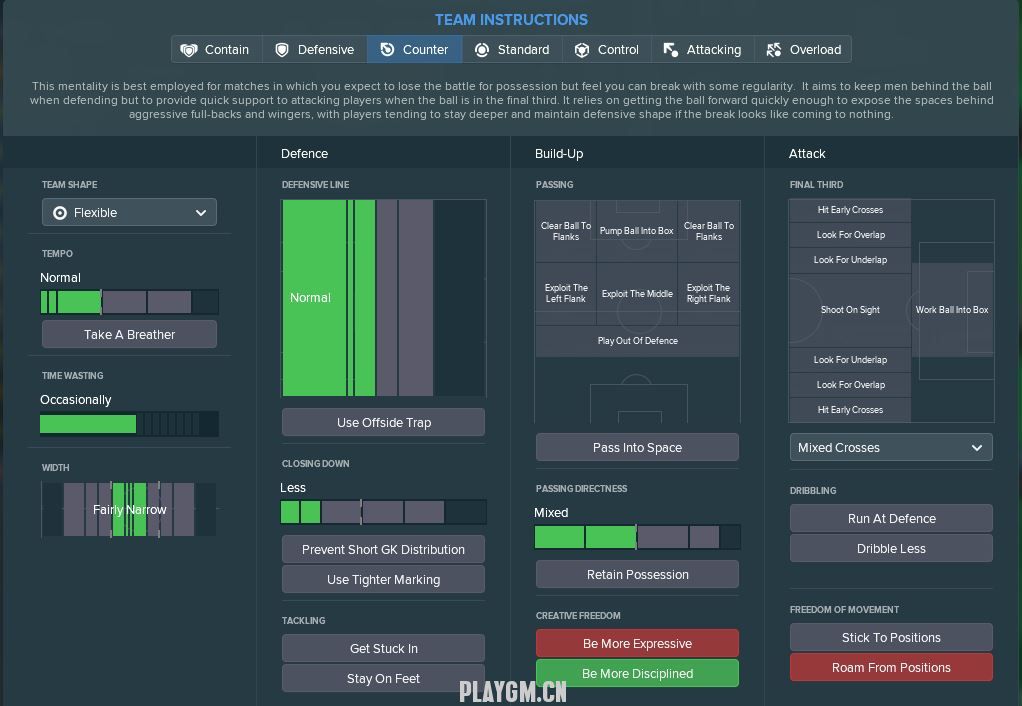Click the Counter mentality icon
This screenshot has height=706, width=1022.
[x=387, y=50]
